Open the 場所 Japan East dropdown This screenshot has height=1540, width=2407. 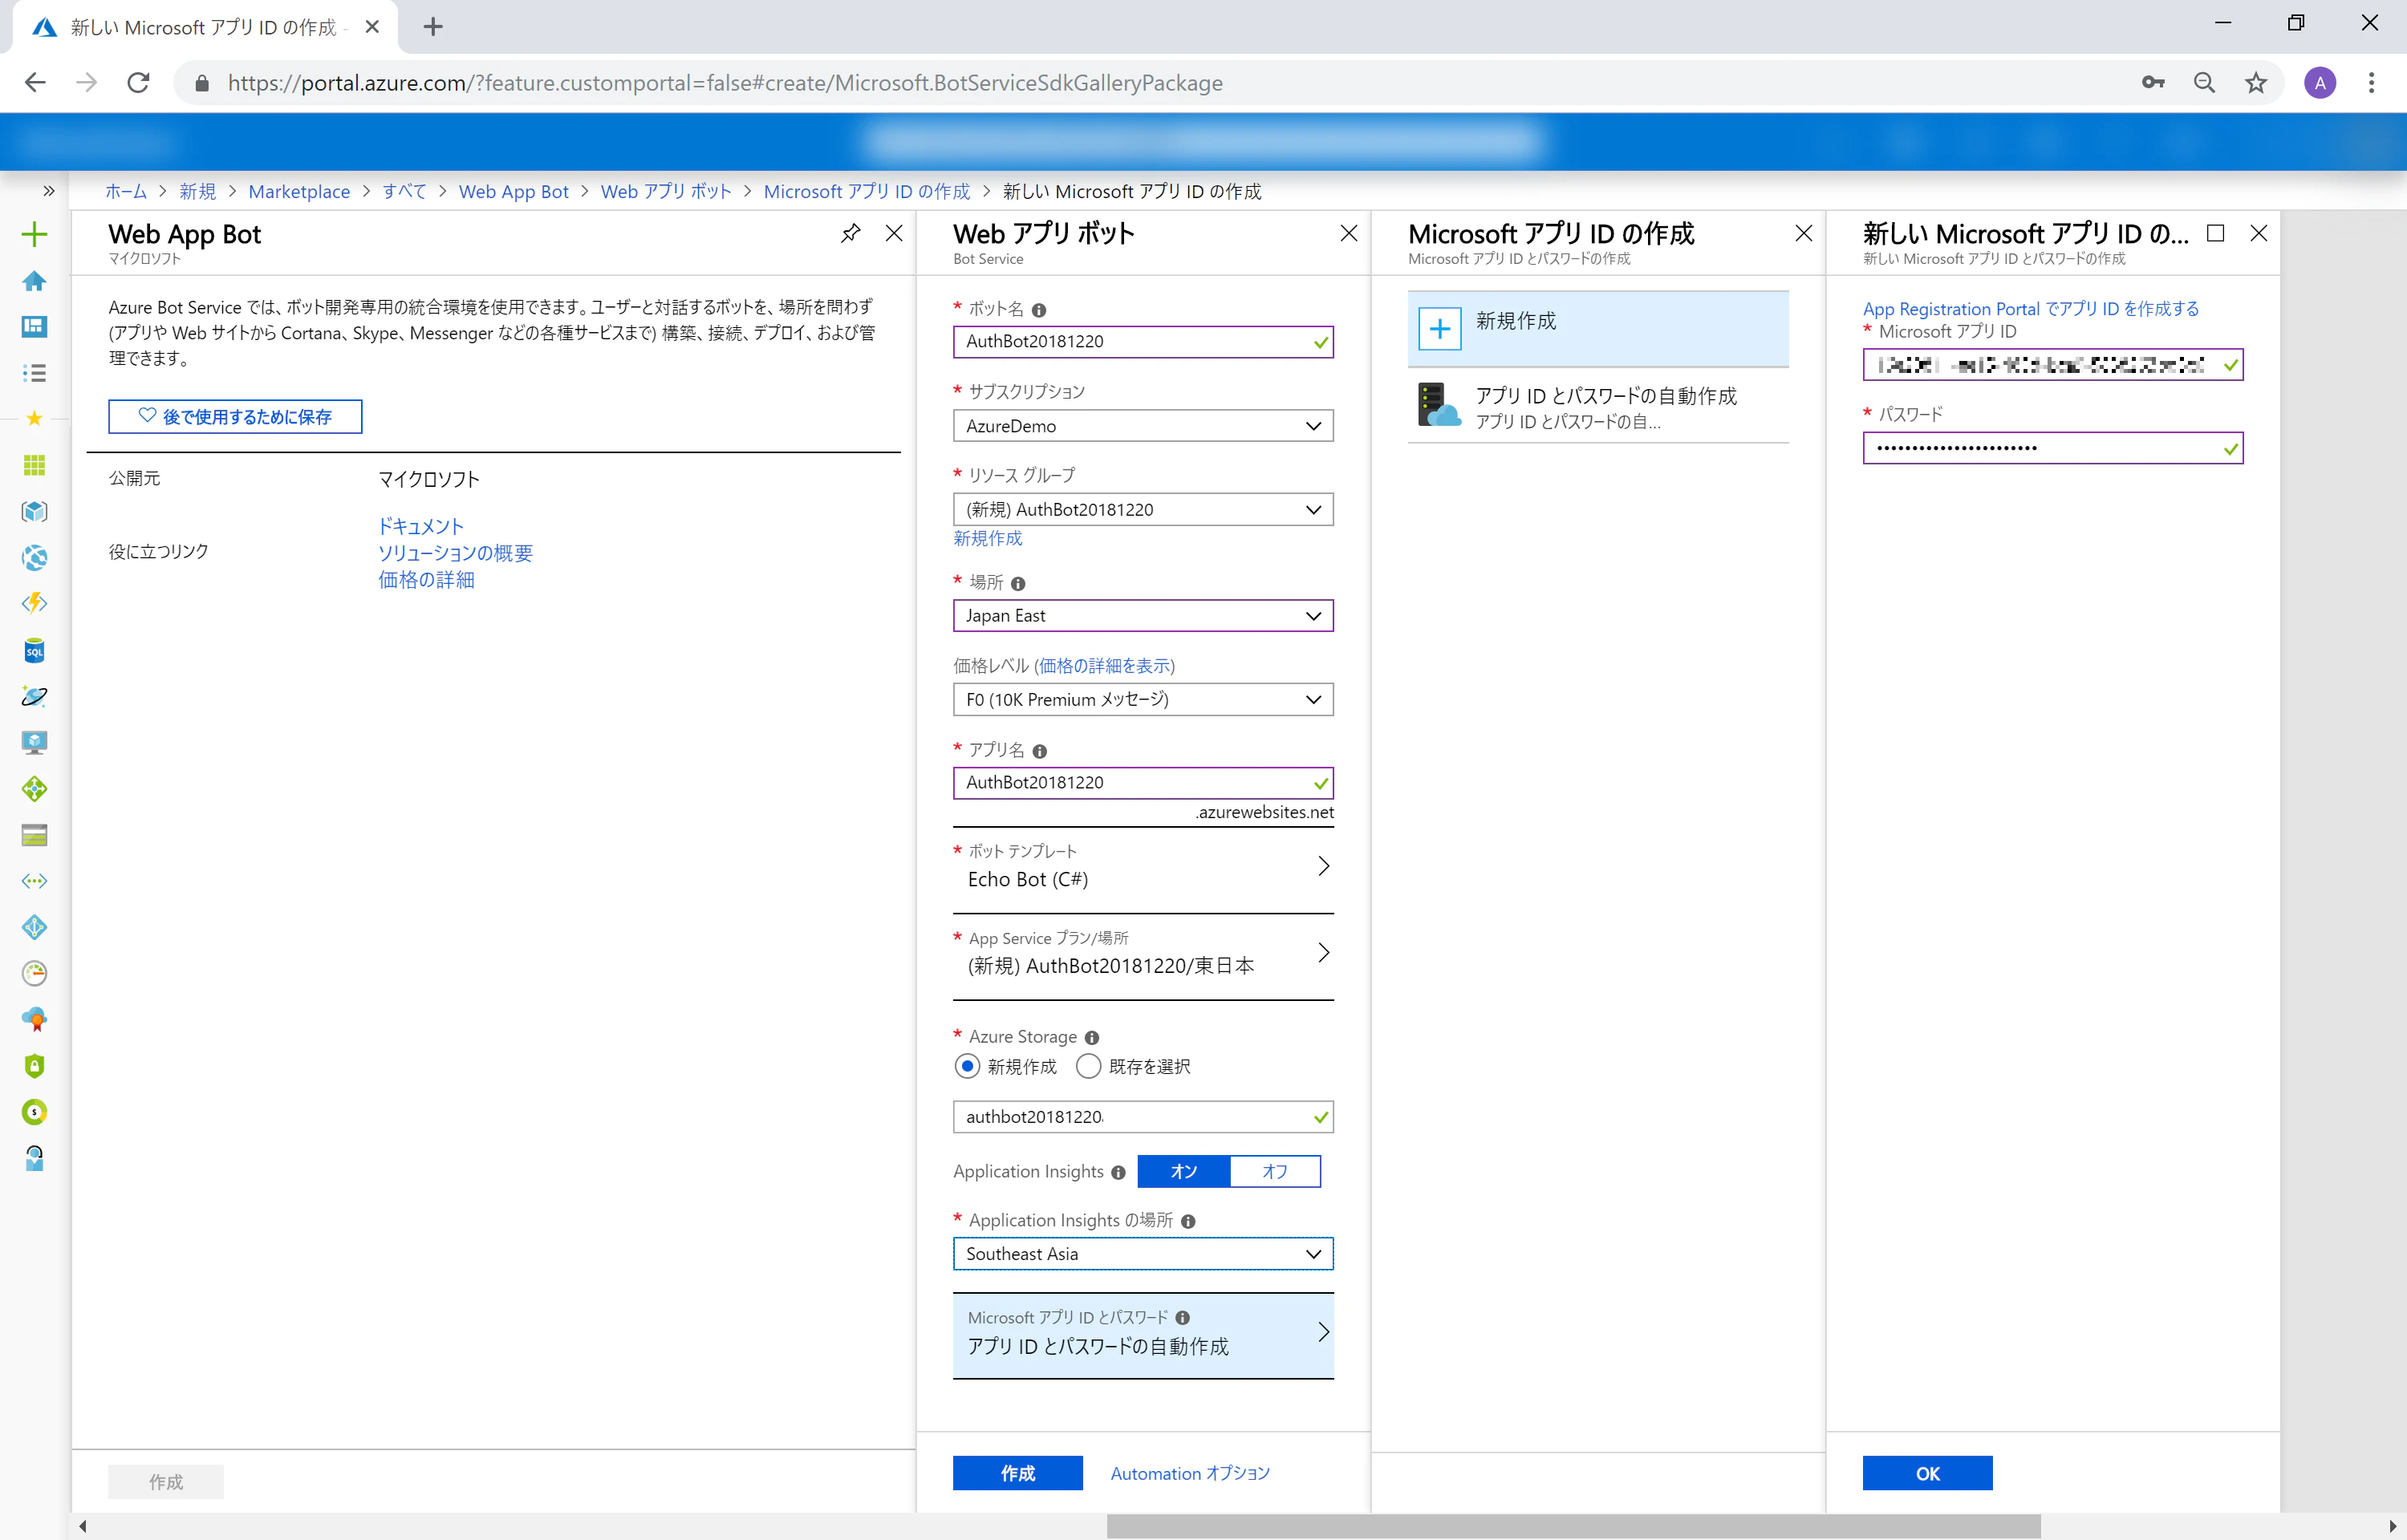(1143, 616)
